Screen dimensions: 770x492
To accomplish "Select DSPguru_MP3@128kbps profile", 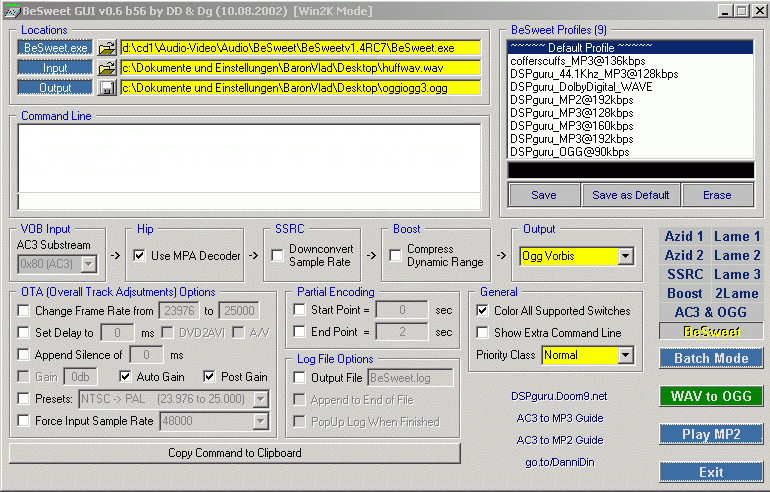I will tap(631, 113).
